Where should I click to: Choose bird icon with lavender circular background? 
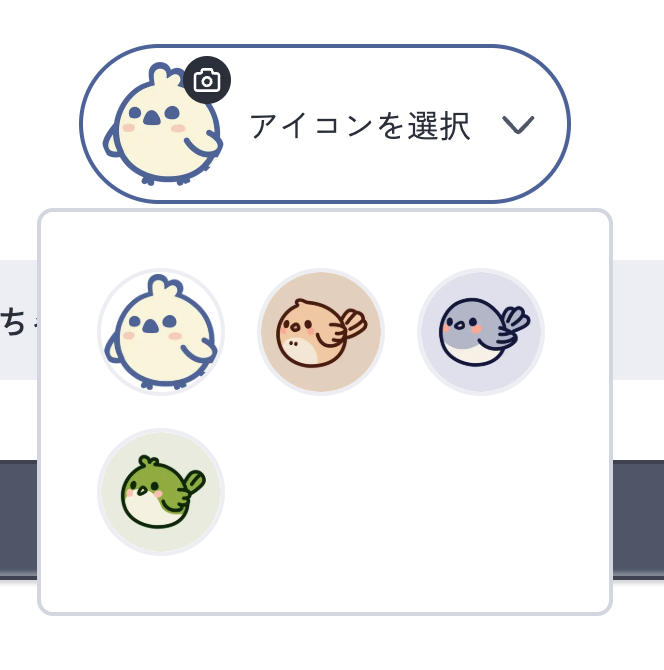pyautogui.click(x=481, y=332)
